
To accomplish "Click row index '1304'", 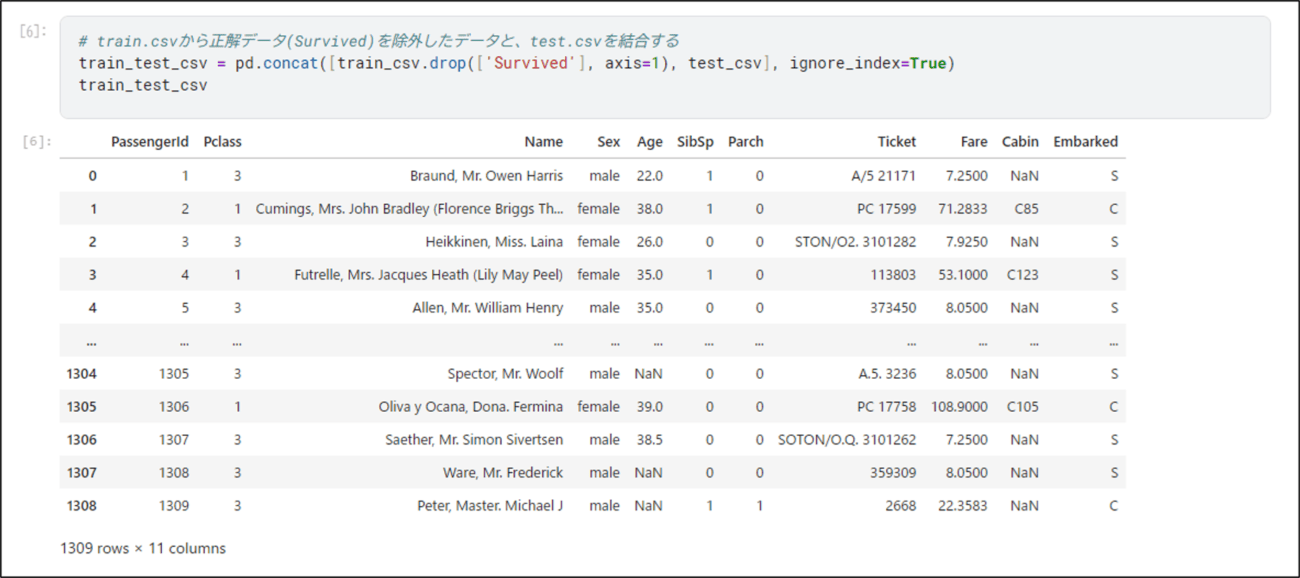I will coord(82,374).
